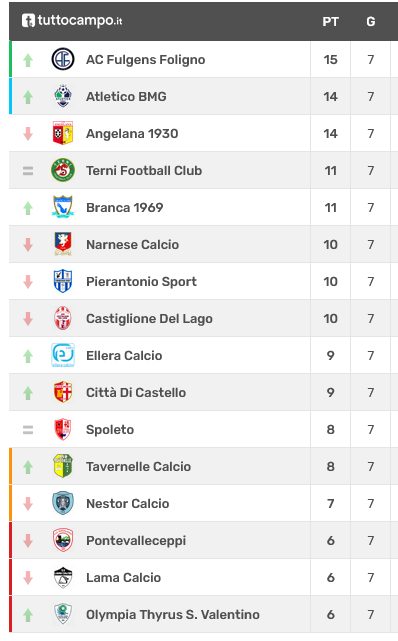Click the Atletico BMG team crest
Screen dimensions: 398x641
[x=63, y=96]
